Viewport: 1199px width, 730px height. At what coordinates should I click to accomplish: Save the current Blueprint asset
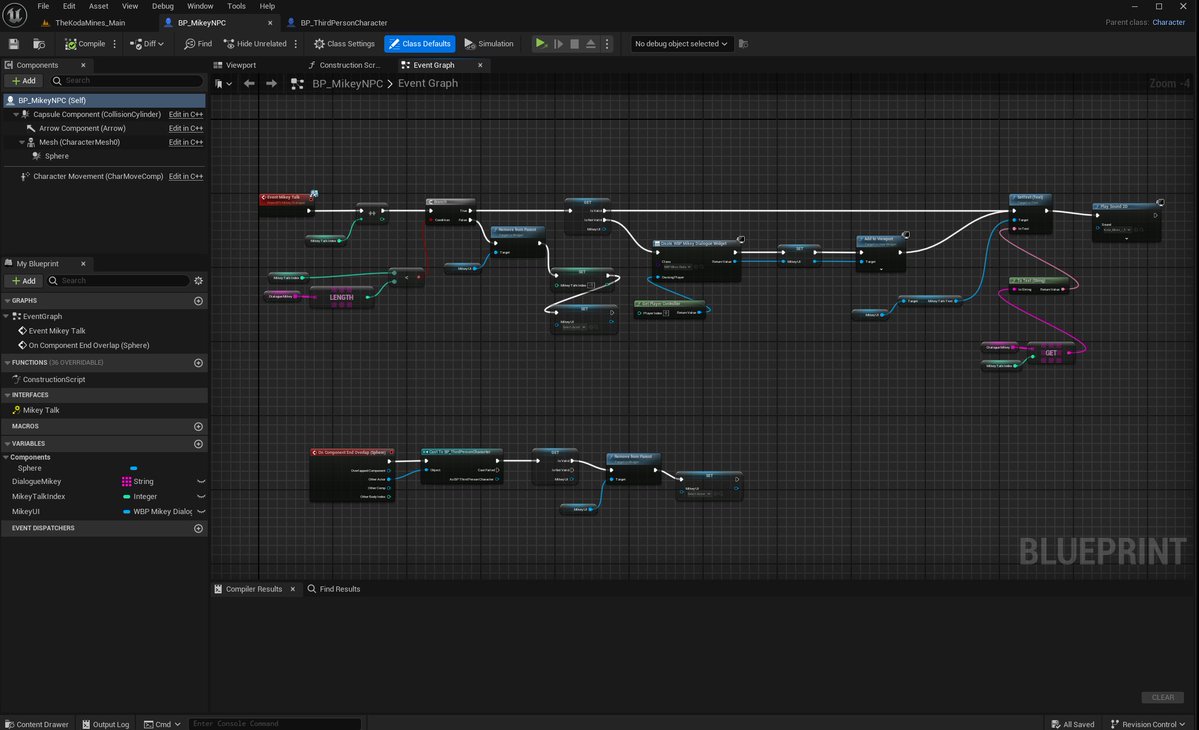[x=13, y=43]
